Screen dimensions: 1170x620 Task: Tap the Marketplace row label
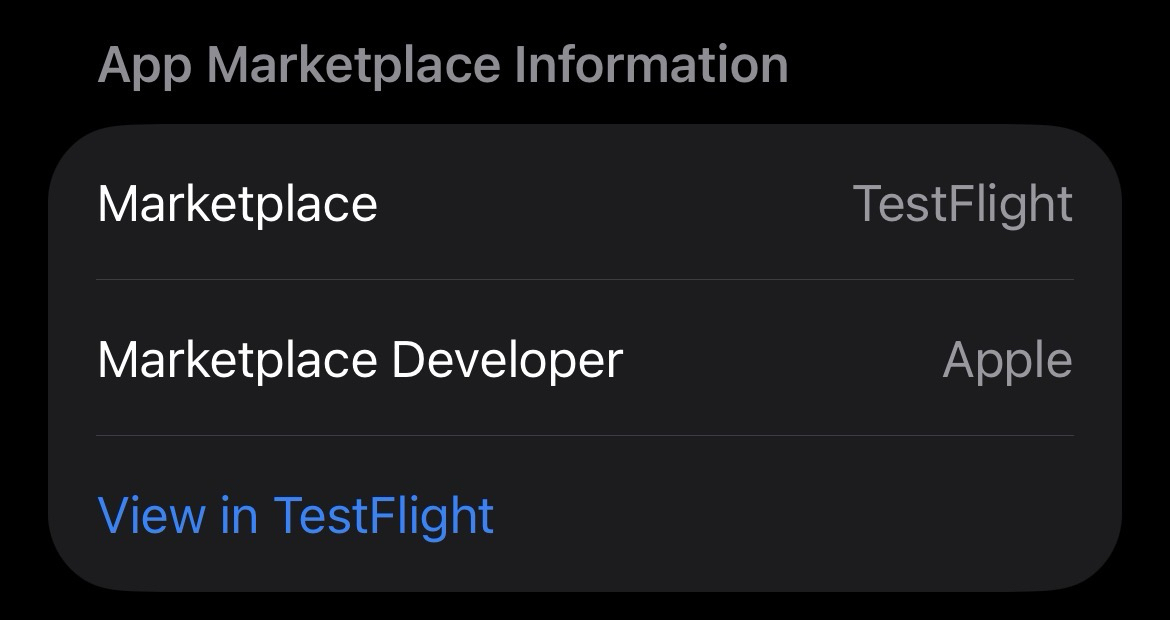click(237, 204)
